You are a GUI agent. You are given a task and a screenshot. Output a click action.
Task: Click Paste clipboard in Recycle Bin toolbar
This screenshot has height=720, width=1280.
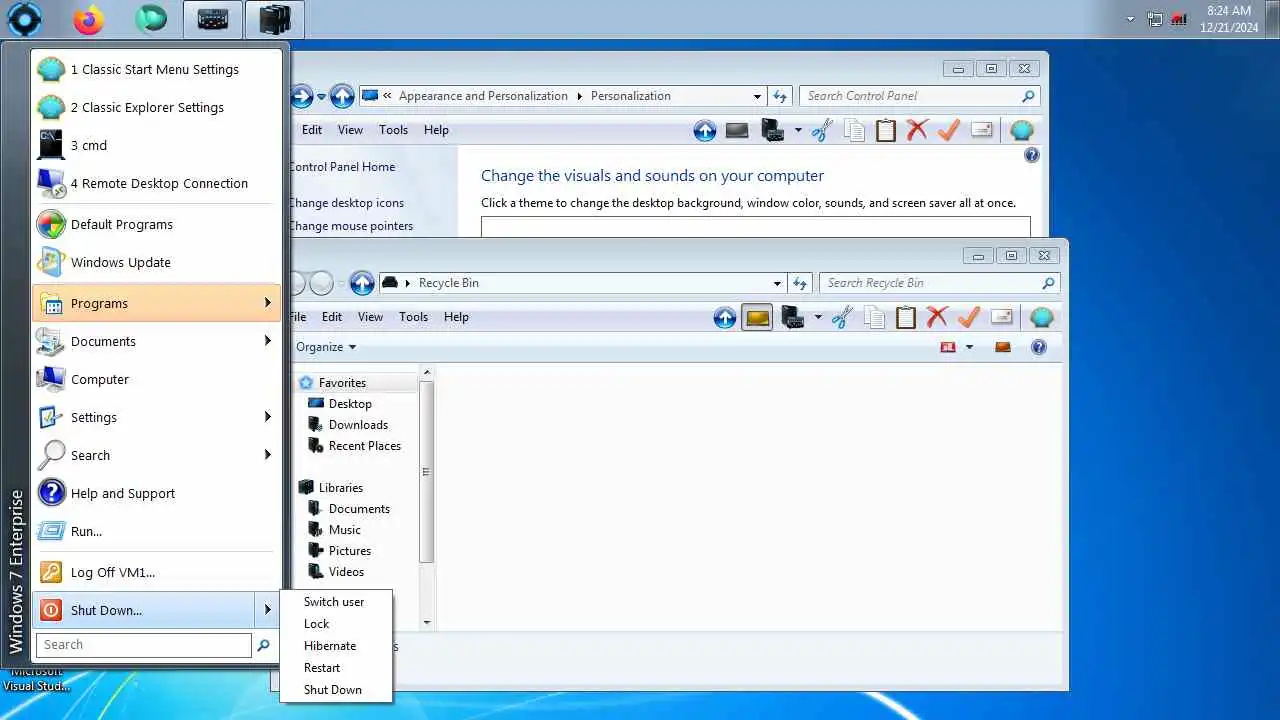[x=906, y=318]
